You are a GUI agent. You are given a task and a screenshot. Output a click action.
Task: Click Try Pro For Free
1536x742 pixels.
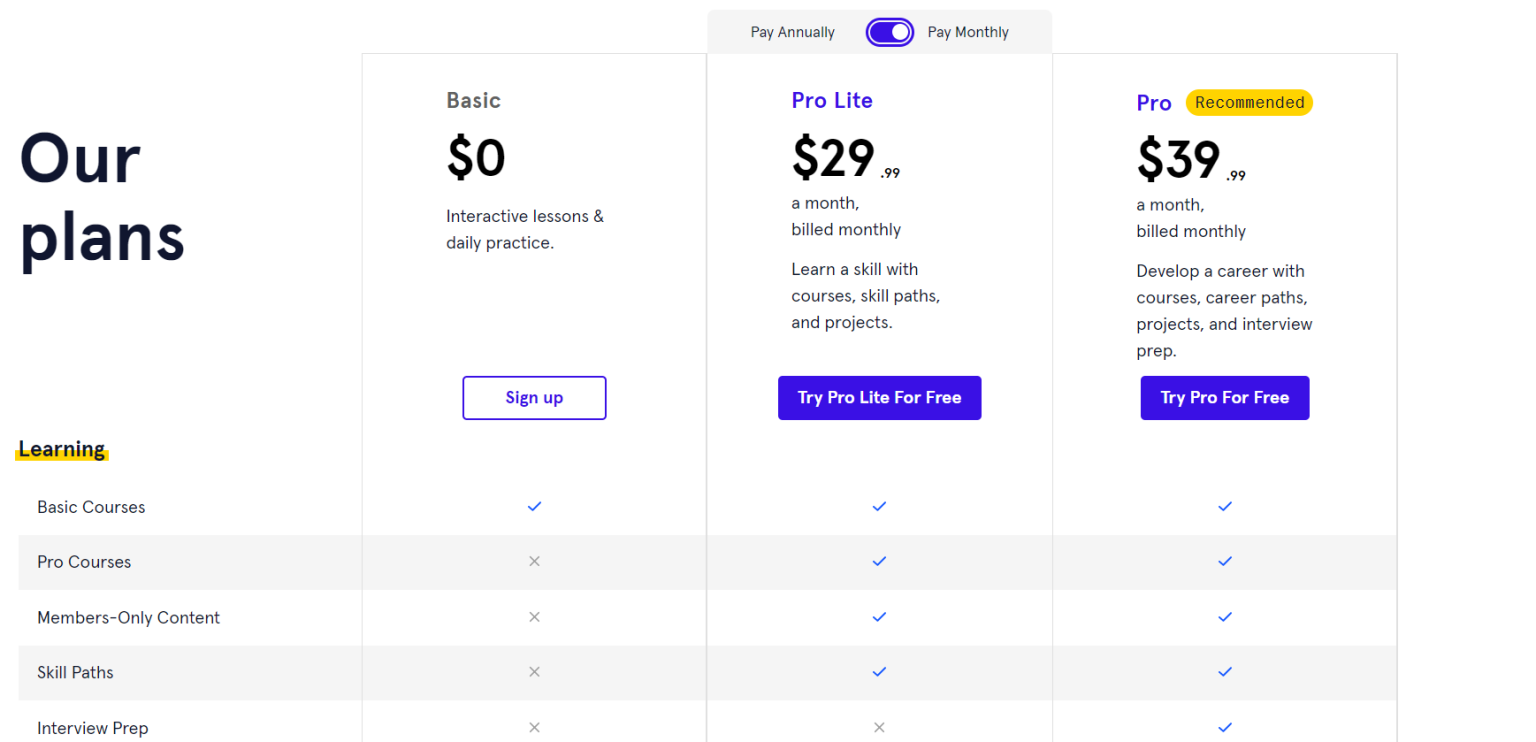pyautogui.click(x=1225, y=397)
